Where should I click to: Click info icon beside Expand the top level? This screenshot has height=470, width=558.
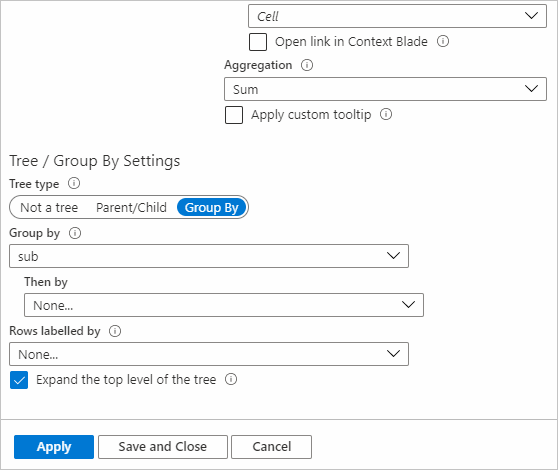tap(231, 379)
